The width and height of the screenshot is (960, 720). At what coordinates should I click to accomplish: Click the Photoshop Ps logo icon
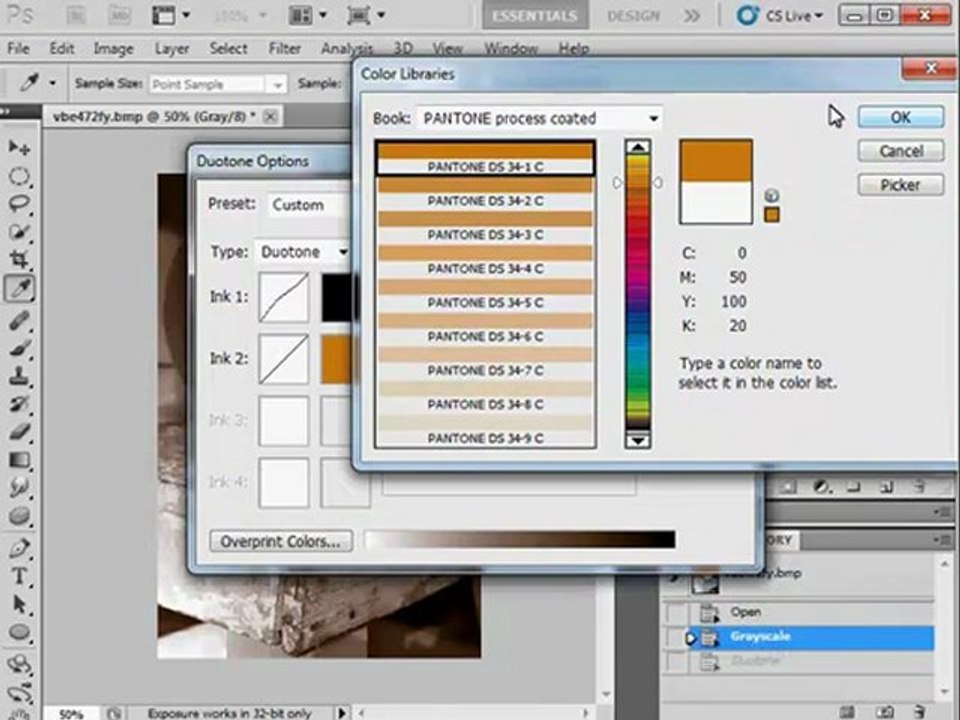[19, 15]
